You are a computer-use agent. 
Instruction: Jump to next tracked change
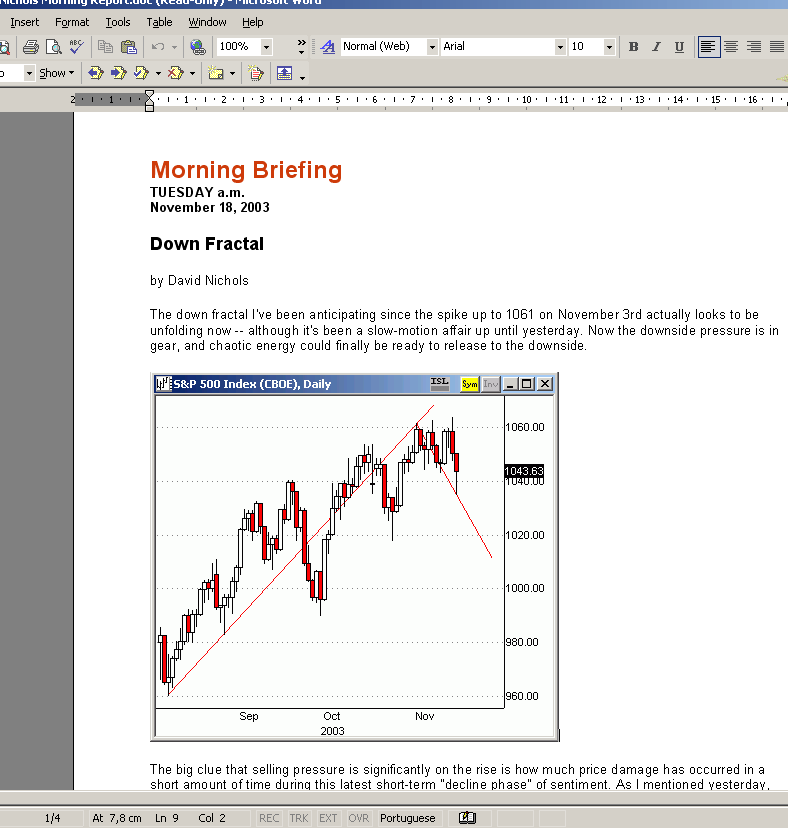pos(119,73)
